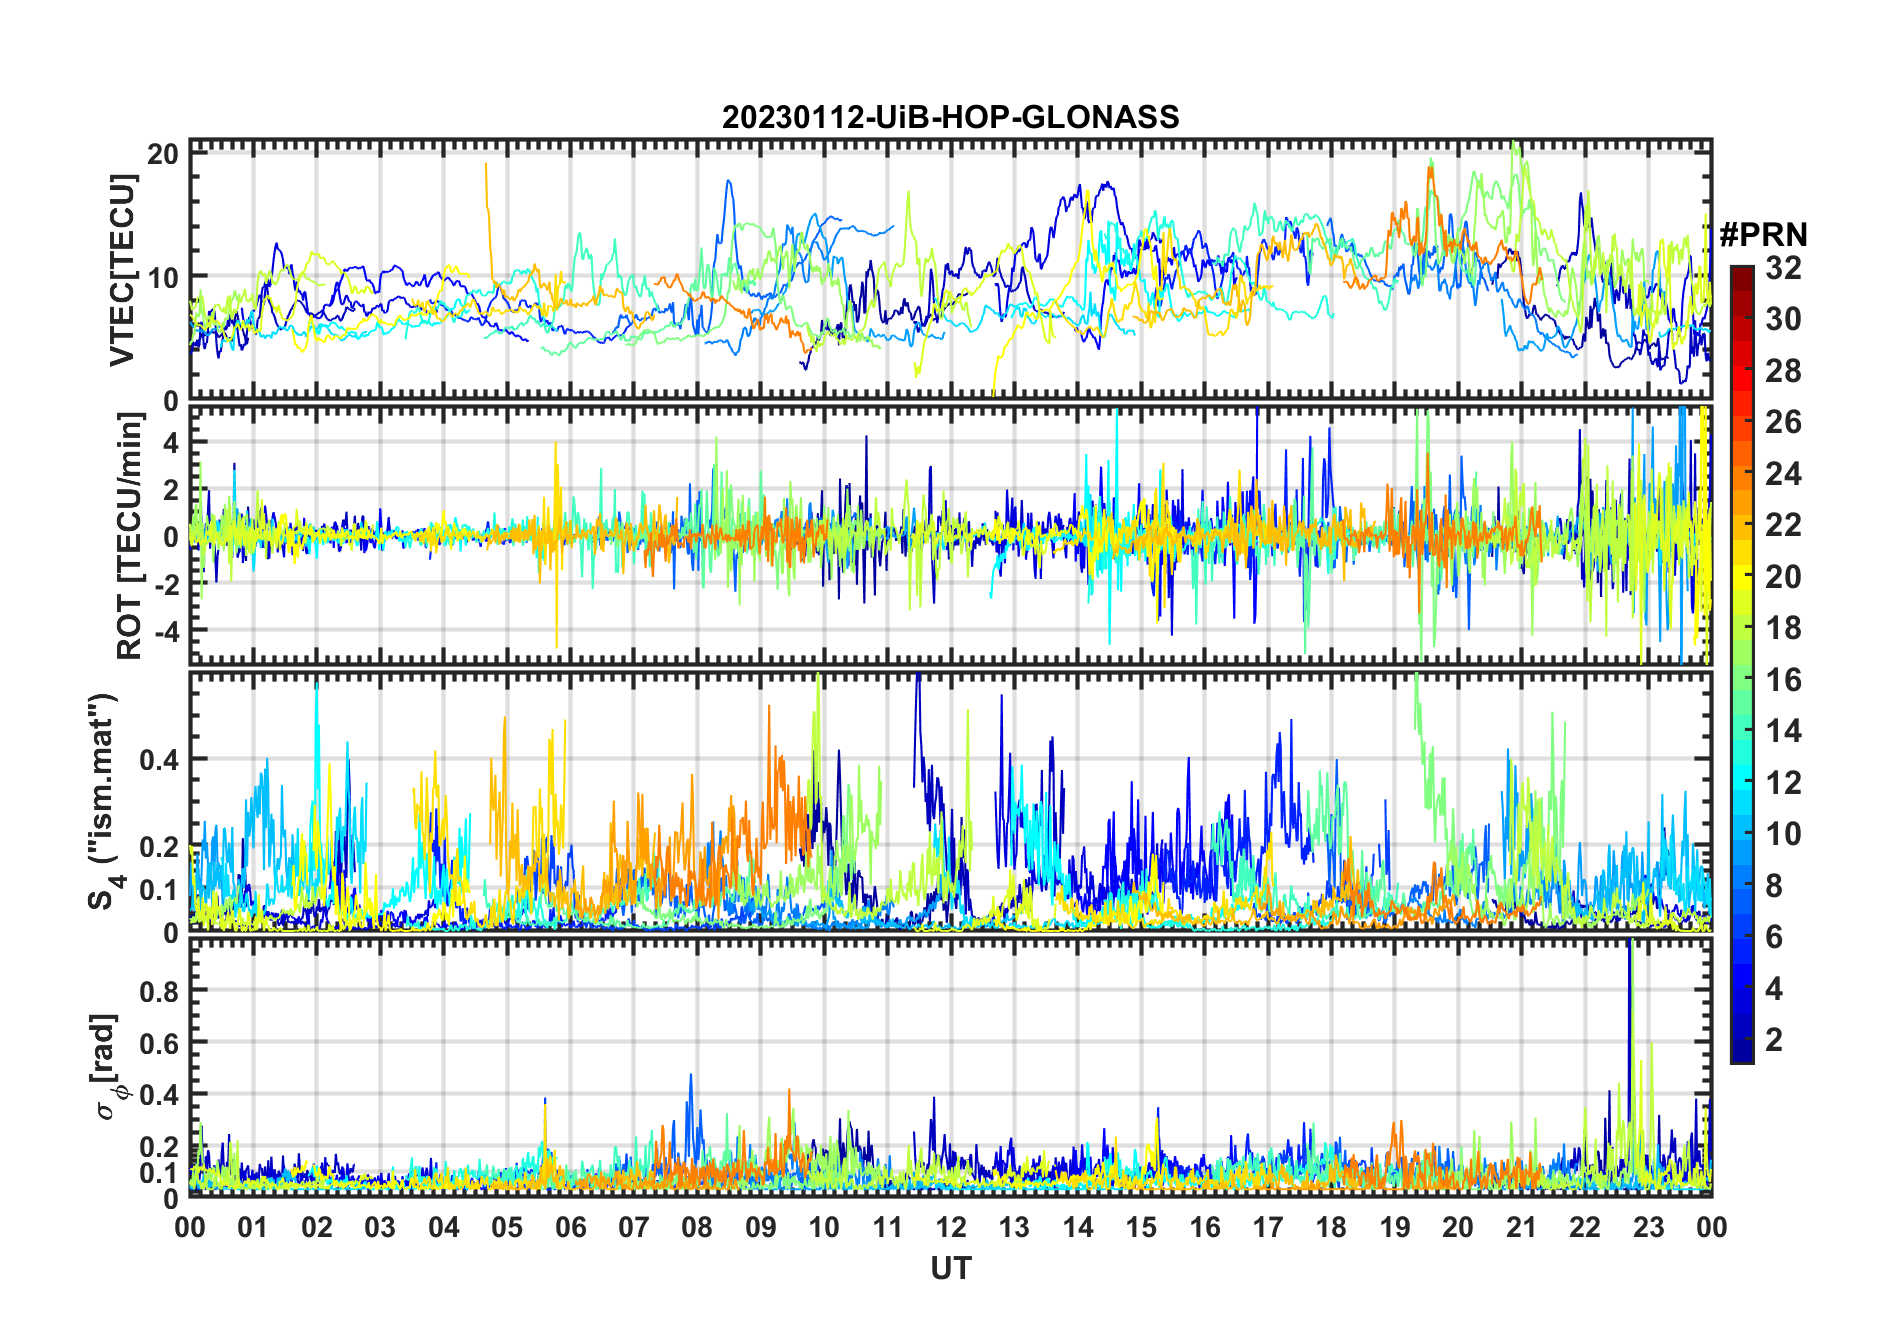Select the -2 tick on ROT y-axis

click(x=165, y=584)
